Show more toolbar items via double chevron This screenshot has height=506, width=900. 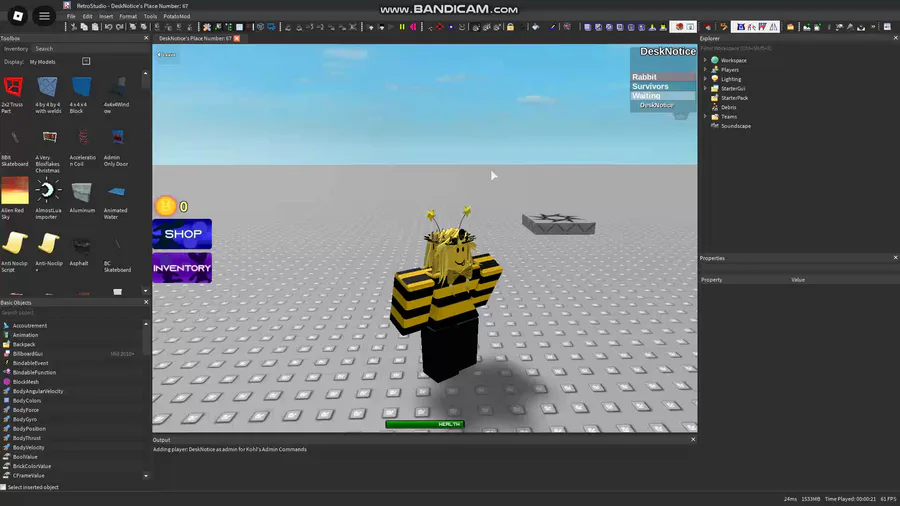tap(873, 26)
